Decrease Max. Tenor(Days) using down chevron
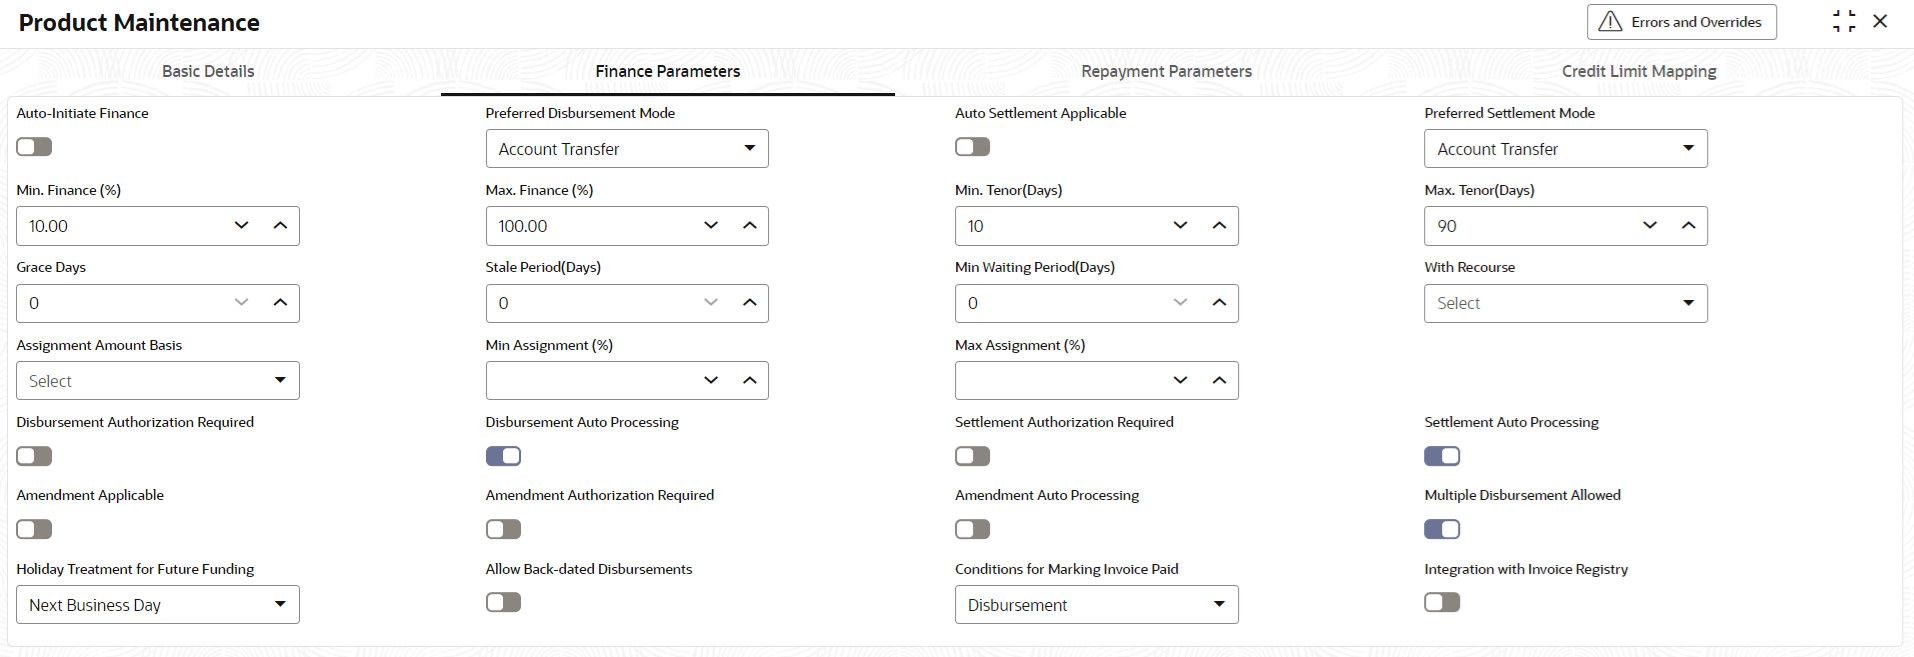The image size is (1914, 657). 1650,226
